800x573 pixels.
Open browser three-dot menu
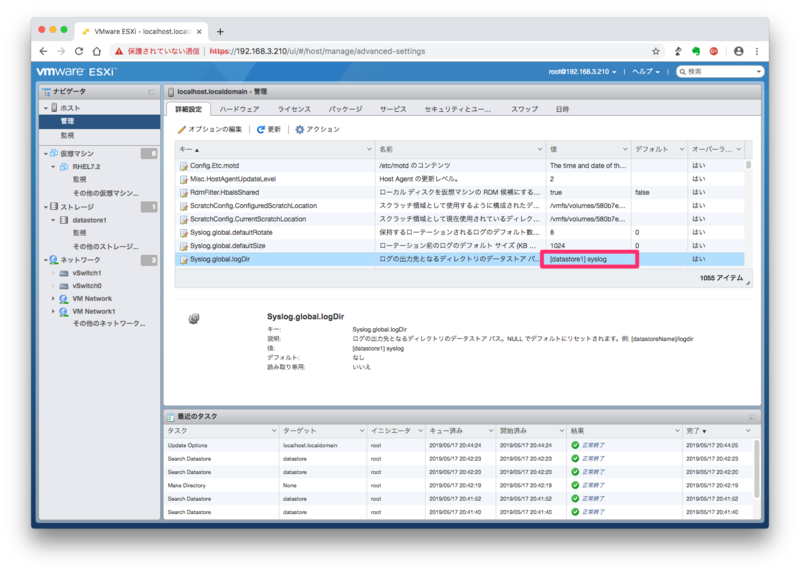pos(757,51)
